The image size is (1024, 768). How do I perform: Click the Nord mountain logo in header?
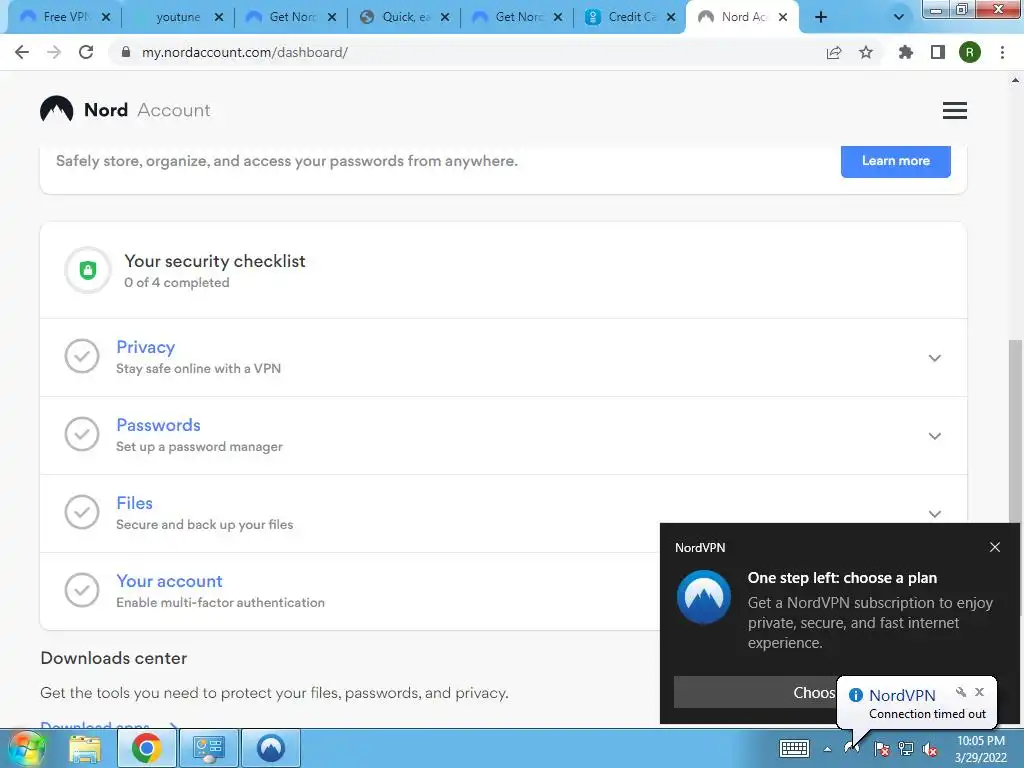[57, 110]
